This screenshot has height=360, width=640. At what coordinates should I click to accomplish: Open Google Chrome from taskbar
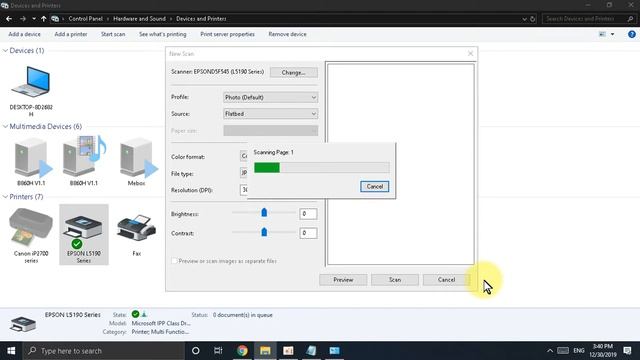[242, 351]
